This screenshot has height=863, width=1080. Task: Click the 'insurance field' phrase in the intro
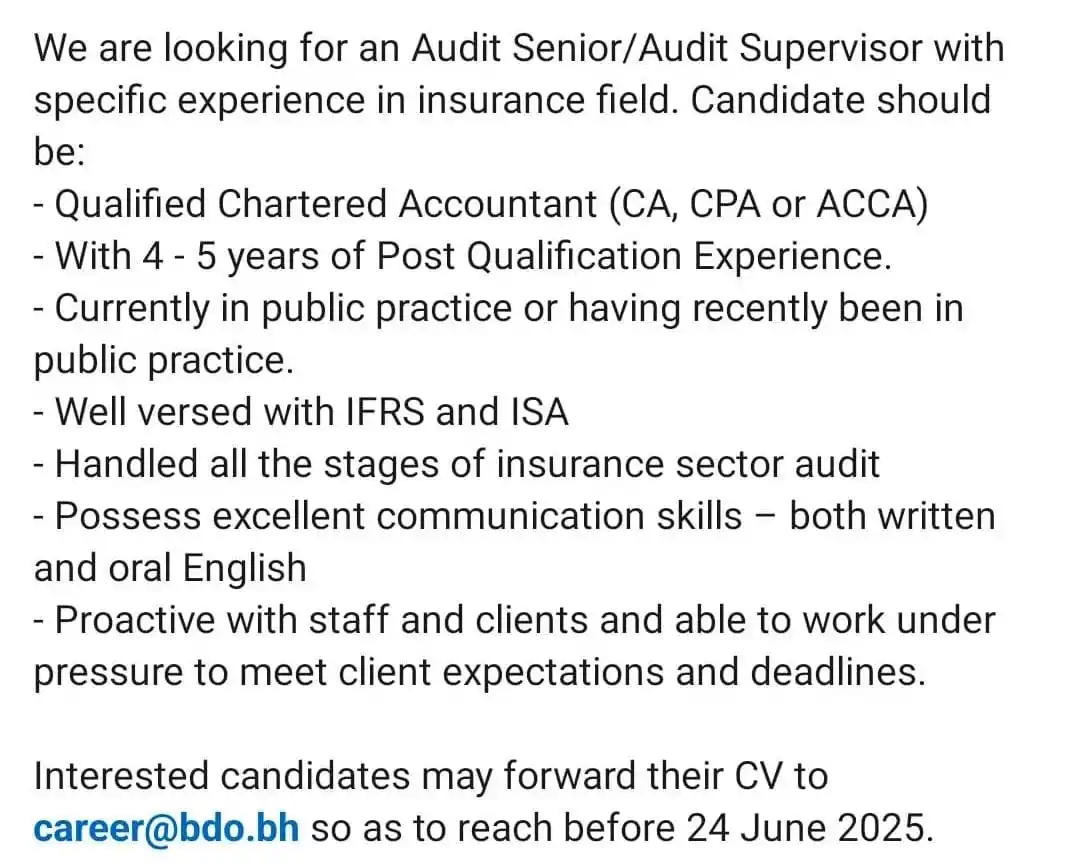[x=544, y=101]
